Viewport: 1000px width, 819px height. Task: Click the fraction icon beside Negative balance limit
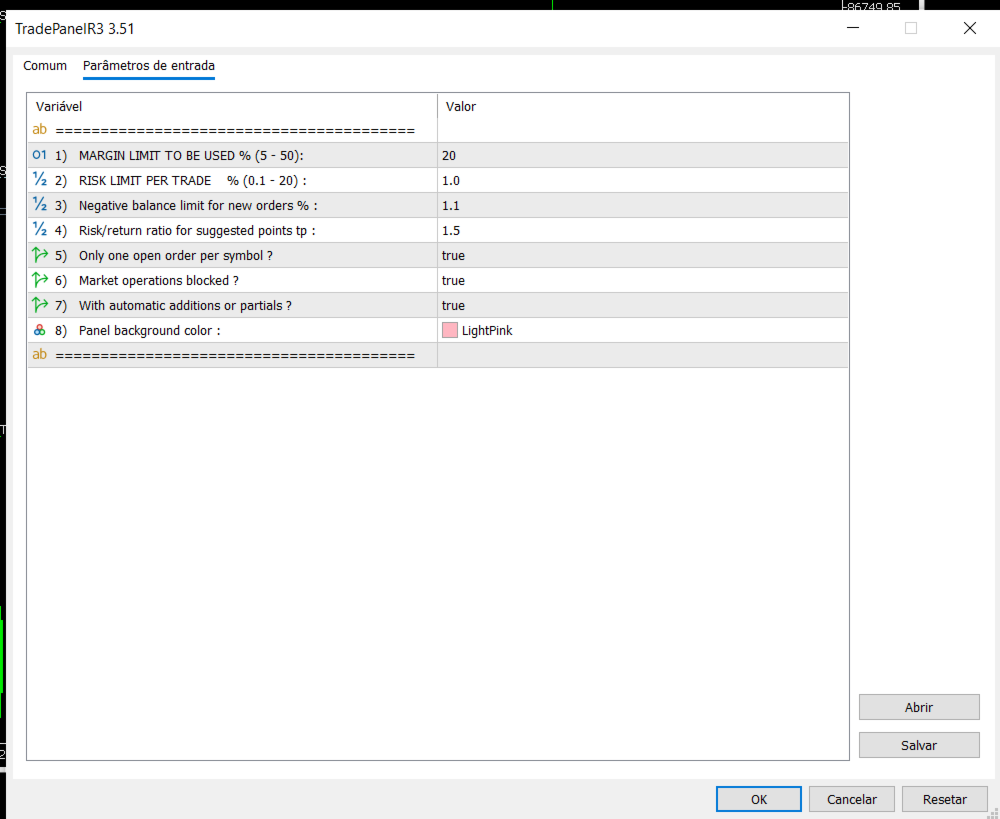40,205
